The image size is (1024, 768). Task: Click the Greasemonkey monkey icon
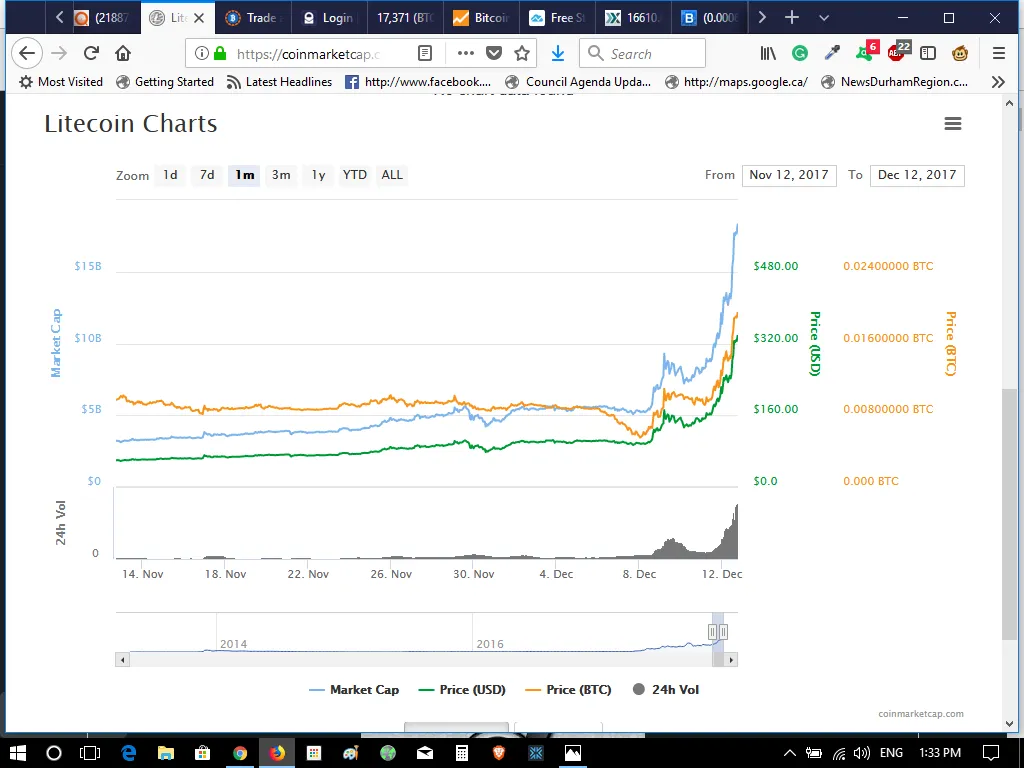pos(959,54)
